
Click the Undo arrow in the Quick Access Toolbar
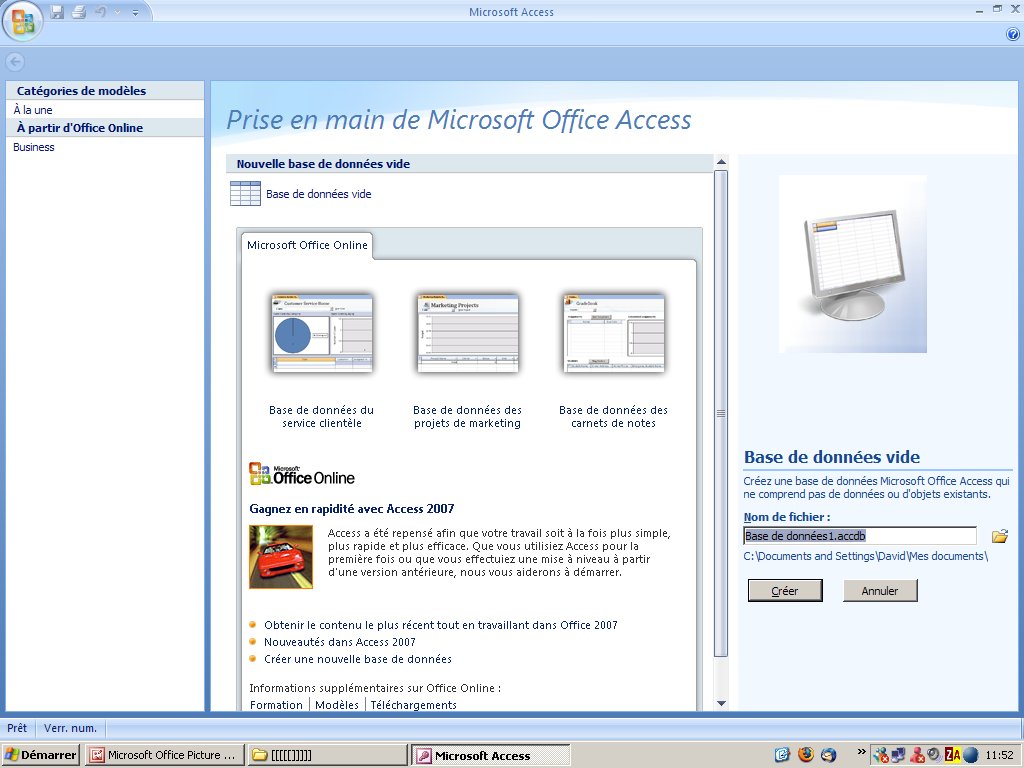click(101, 12)
